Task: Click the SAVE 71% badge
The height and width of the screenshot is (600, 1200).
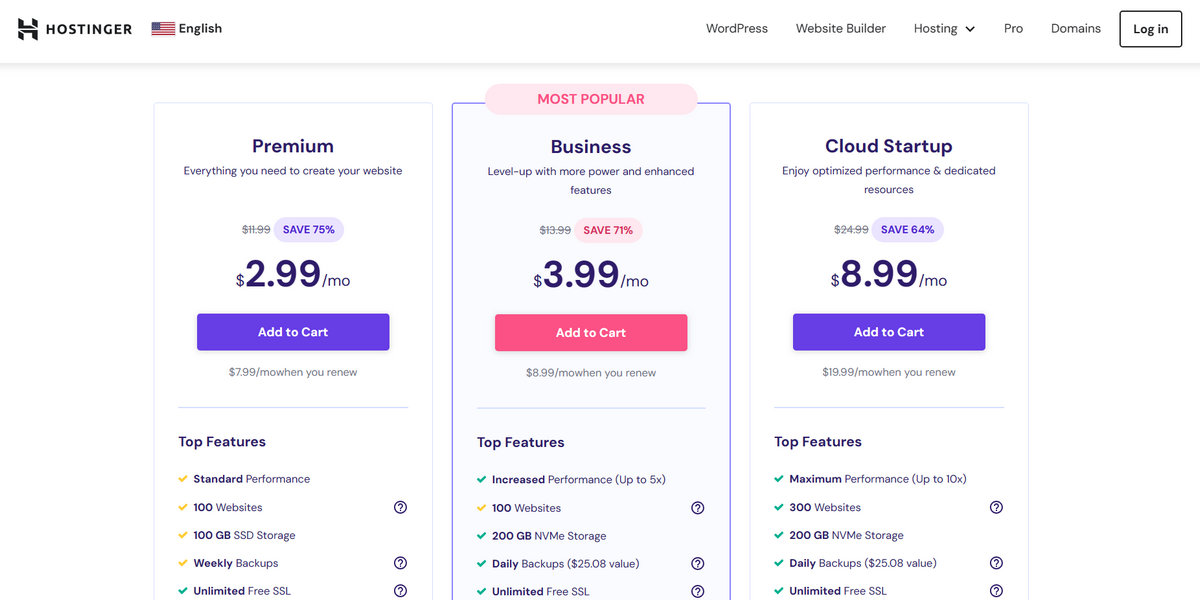Action: click(x=608, y=230)
